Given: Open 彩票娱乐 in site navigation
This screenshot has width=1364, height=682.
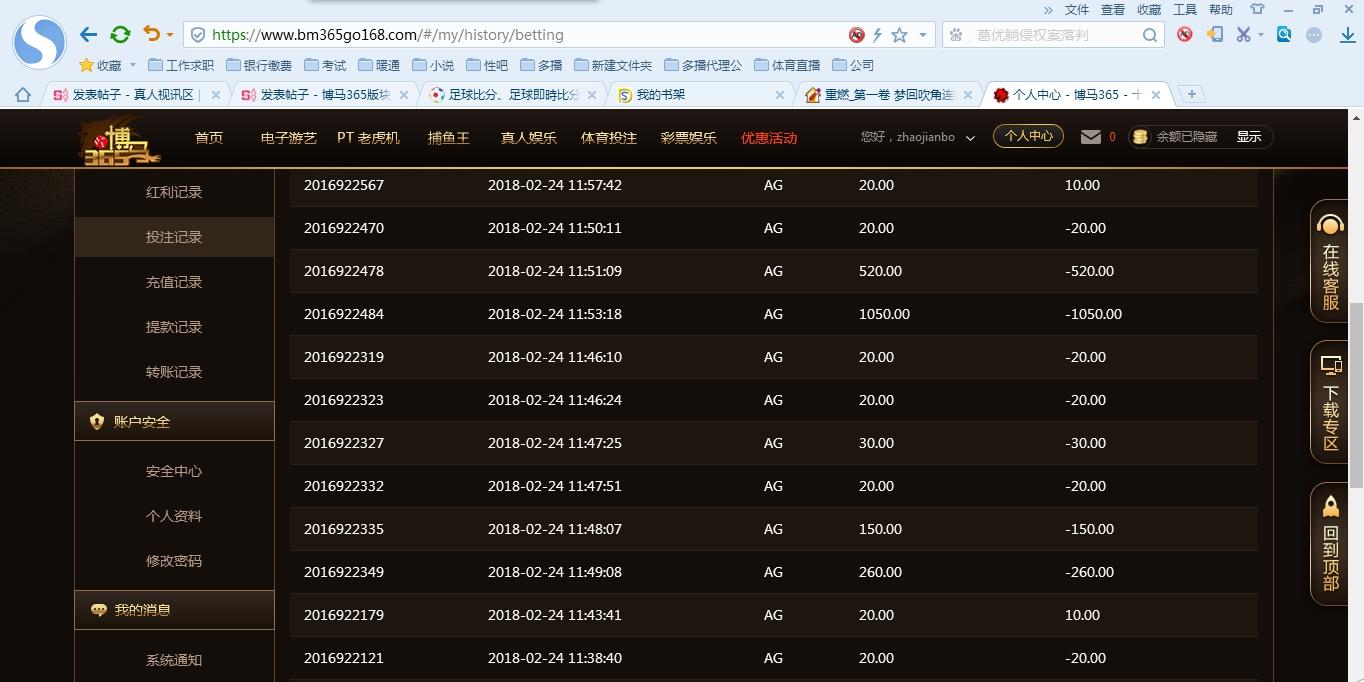Looking at the screenshot, I should click(x=688, y=138).
